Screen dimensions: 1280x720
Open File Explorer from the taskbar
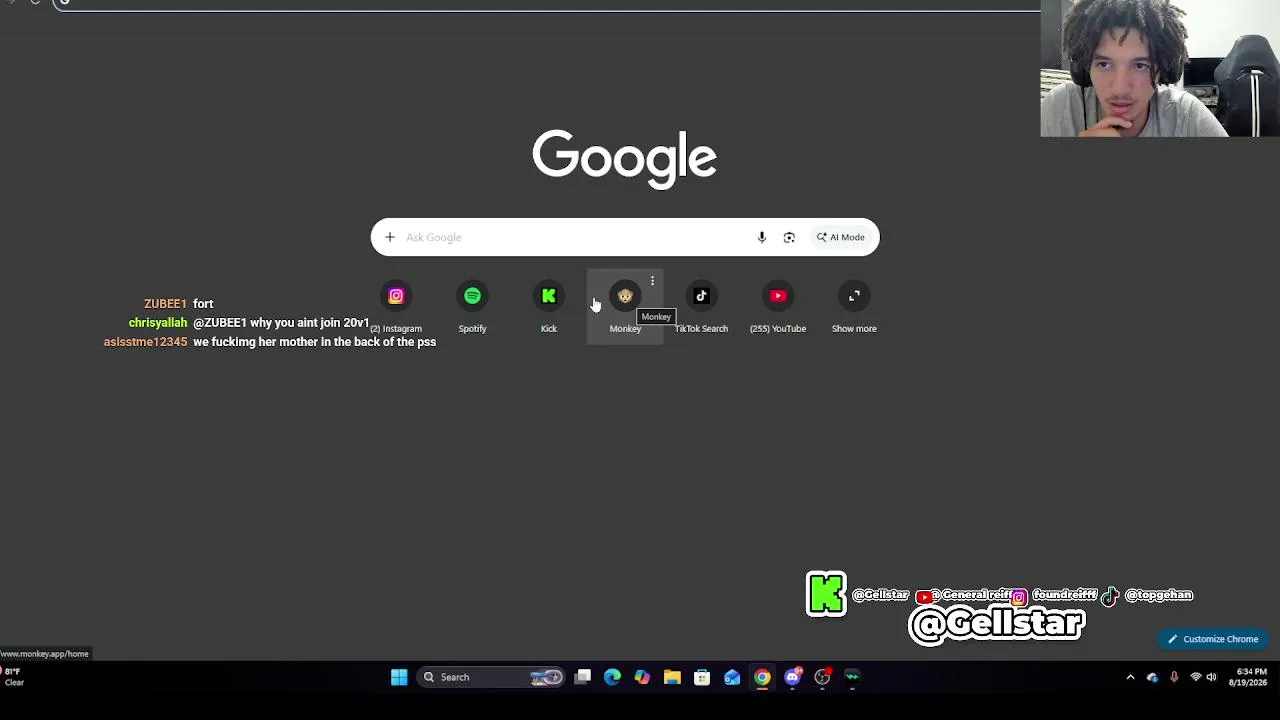pyautogui.click(x=672, y=677)
